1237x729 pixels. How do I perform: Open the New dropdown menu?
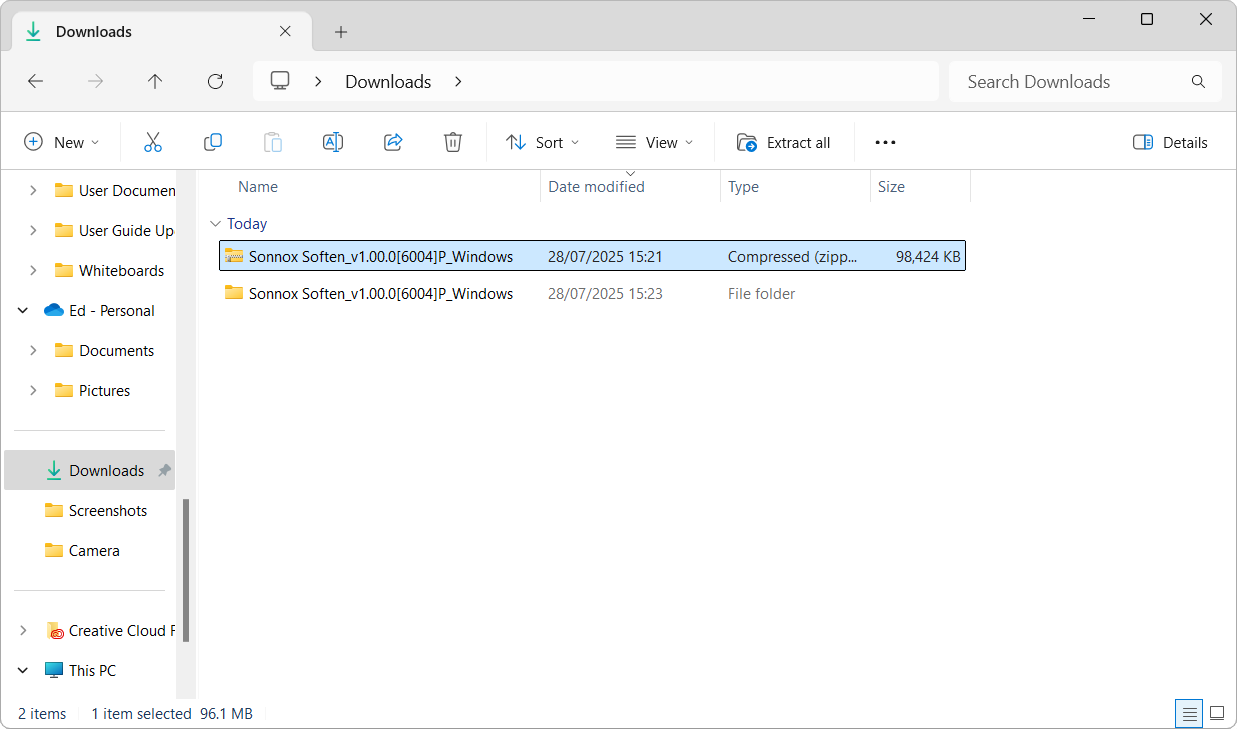(62, 142)
